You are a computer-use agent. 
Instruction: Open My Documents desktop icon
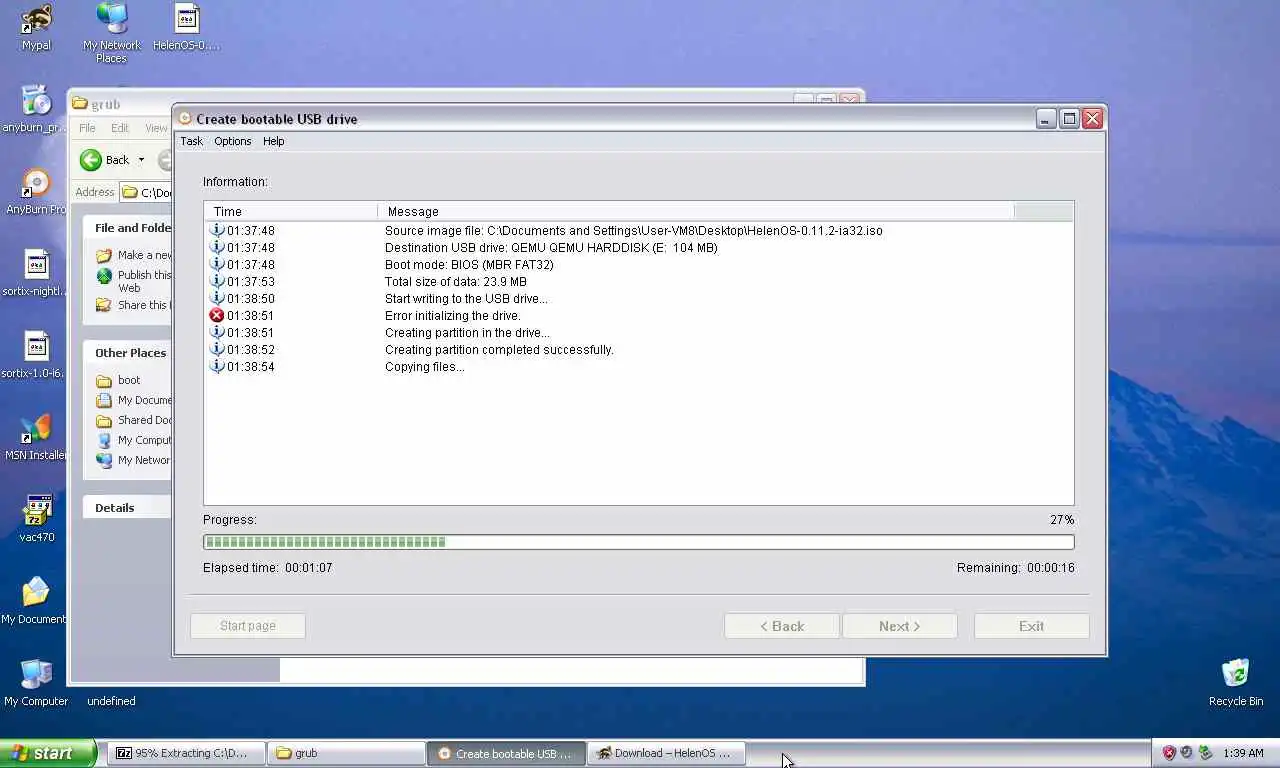pyautogui.click(x=35, y=601)
